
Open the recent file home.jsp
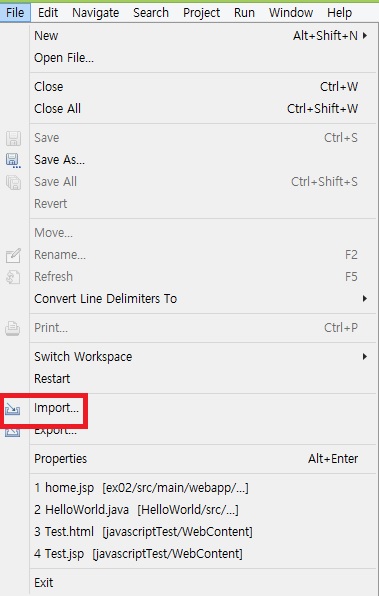[141, 488]
